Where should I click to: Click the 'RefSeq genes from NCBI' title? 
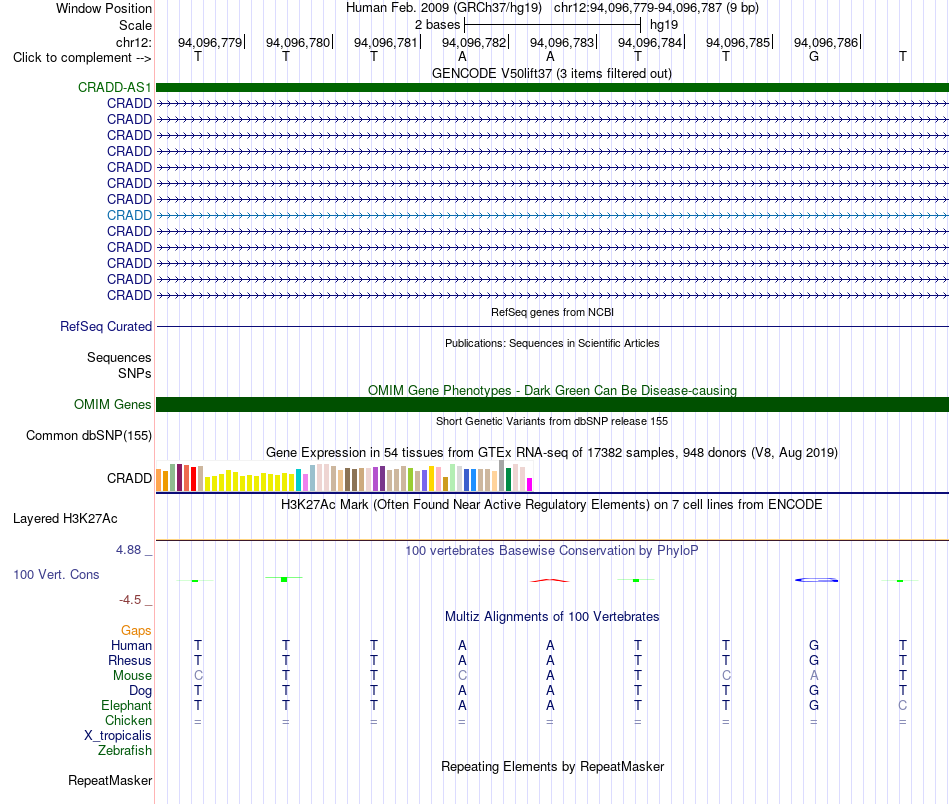pyautogui.click(x=553, y=312)
